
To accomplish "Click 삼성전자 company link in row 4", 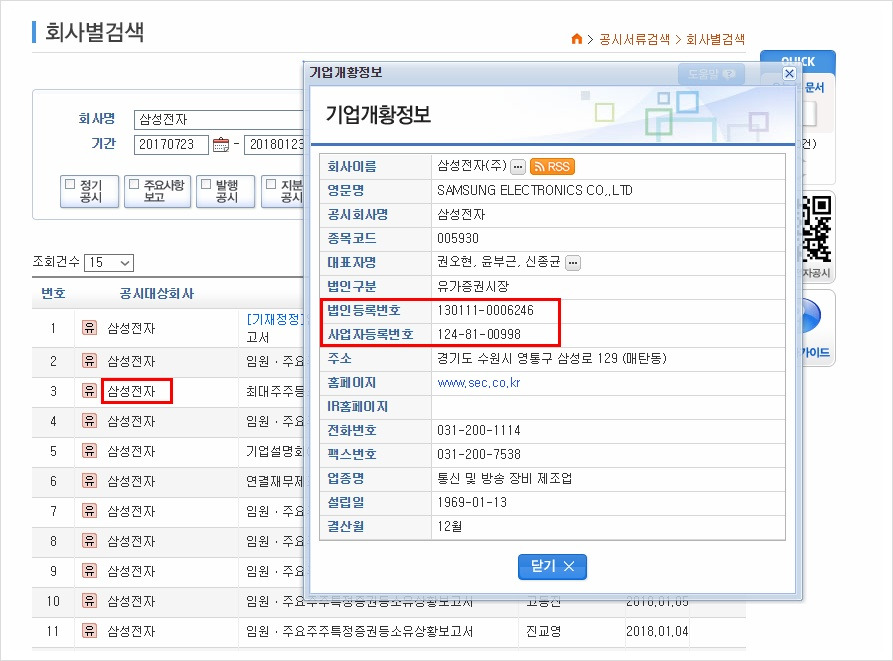I will [132, 421].
